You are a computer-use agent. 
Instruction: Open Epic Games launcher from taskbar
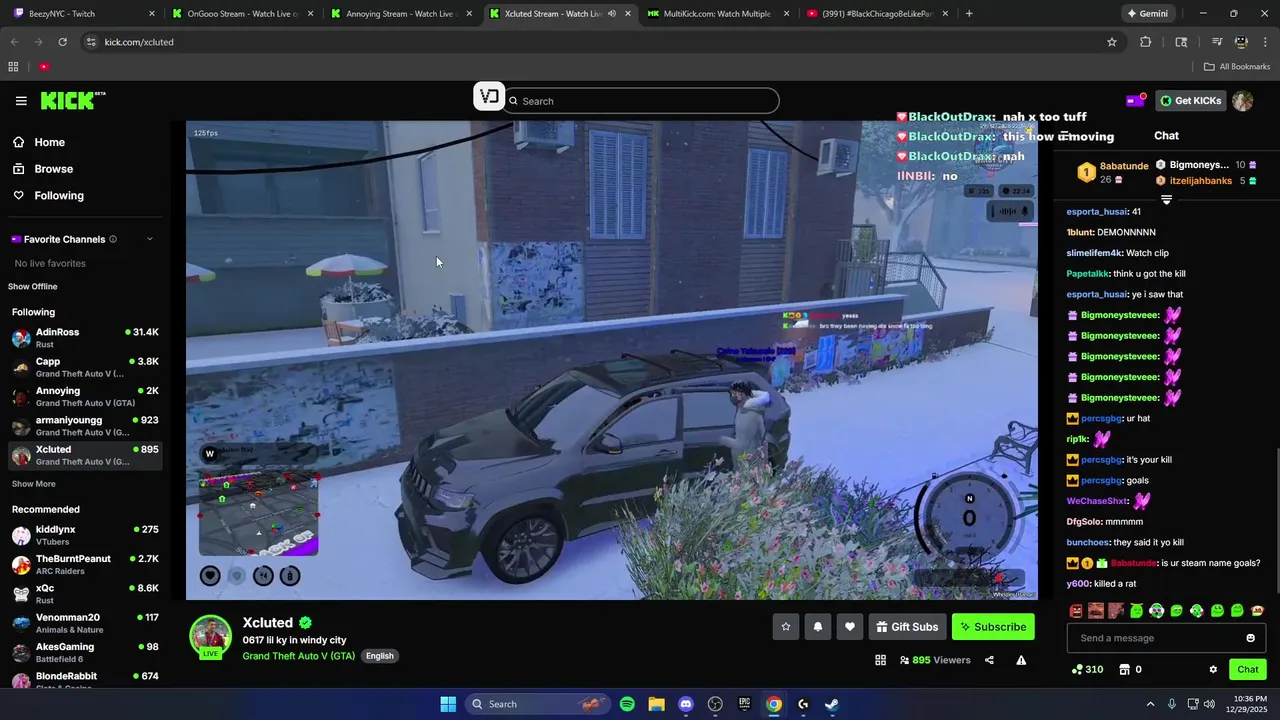(x=744, y=704)
